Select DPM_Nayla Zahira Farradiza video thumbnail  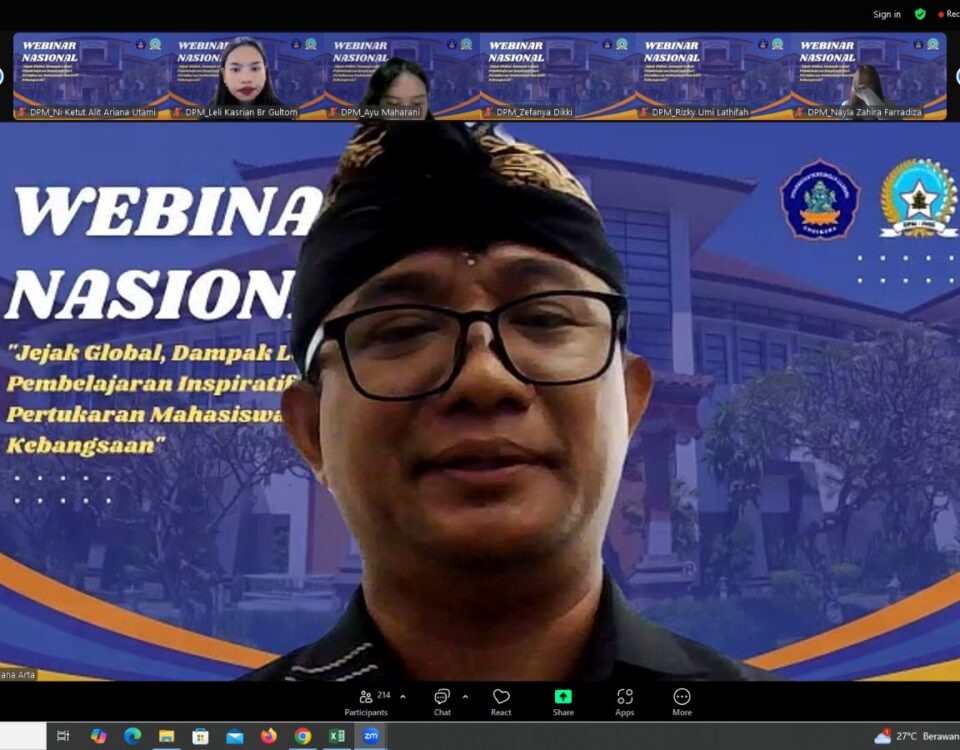868,76
